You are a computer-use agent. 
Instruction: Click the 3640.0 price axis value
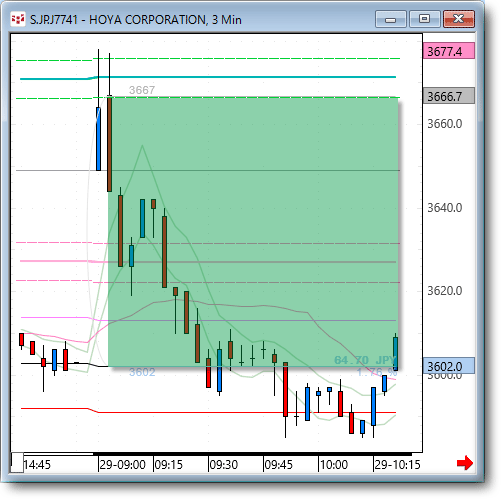point(445,208)
